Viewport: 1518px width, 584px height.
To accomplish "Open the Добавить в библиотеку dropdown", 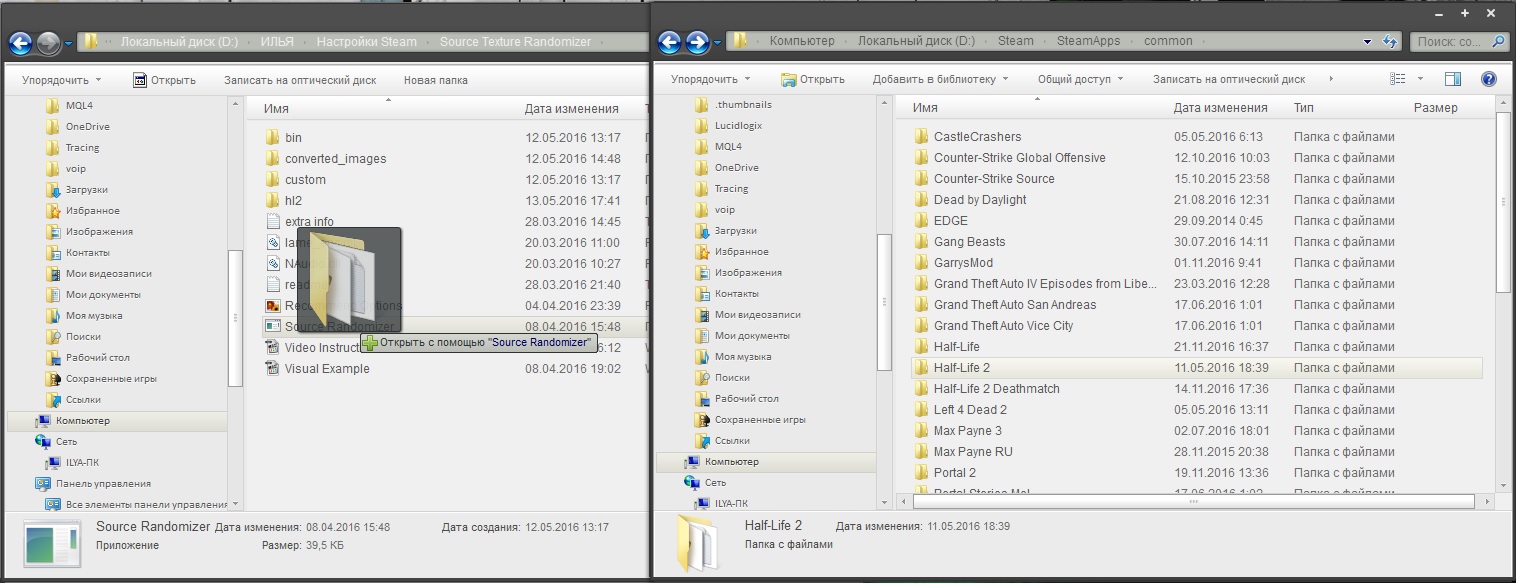I will pos(940,79).
